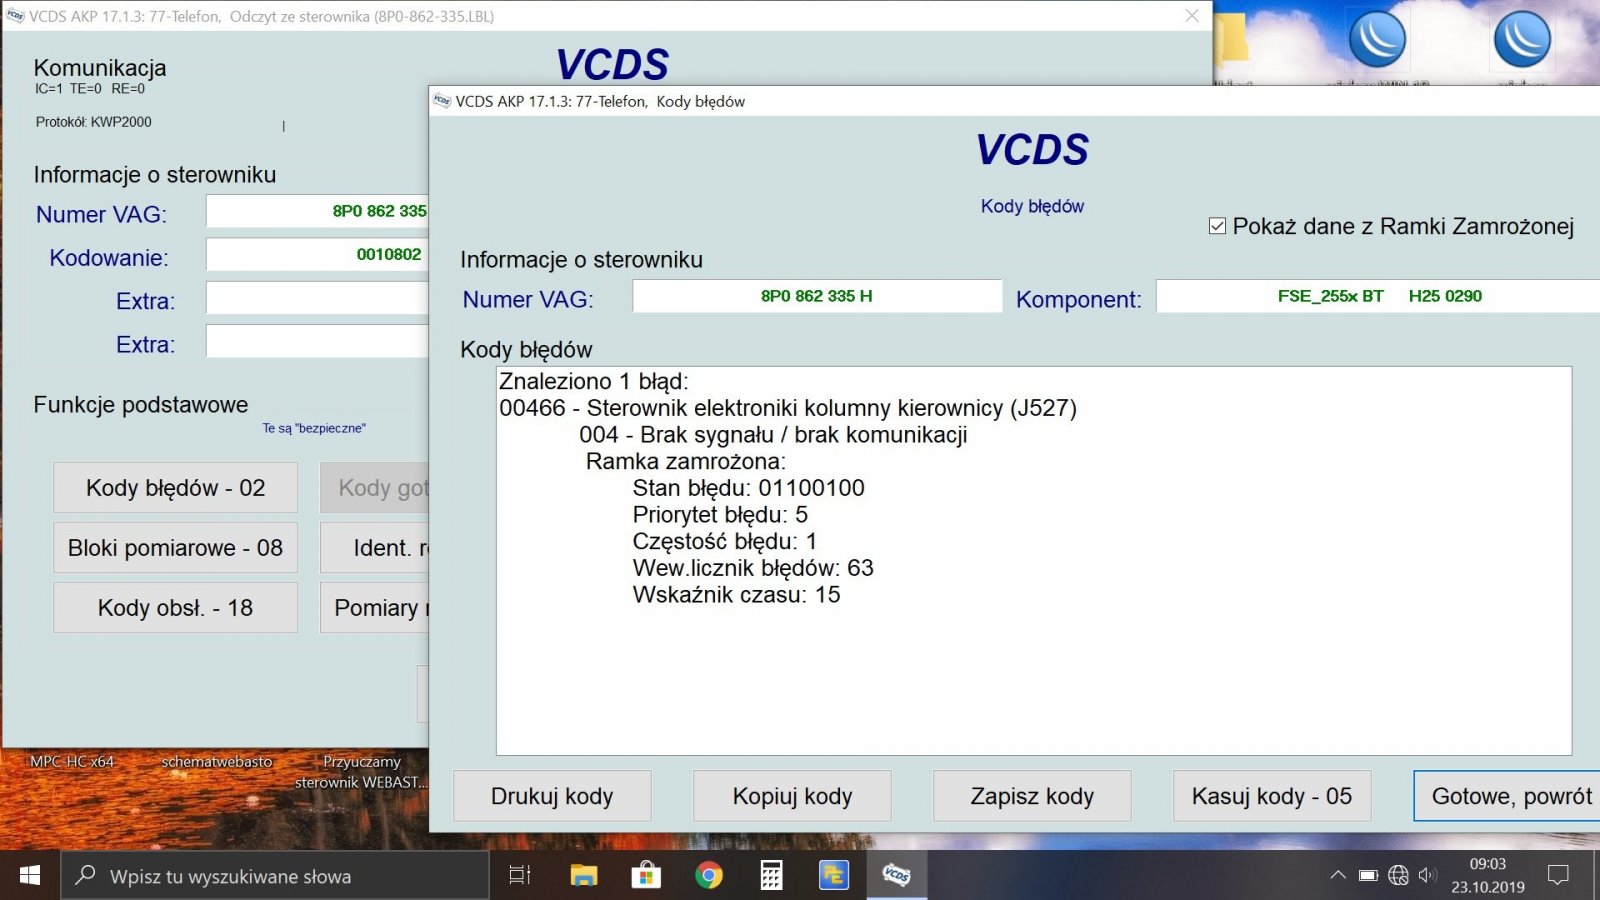Click Kodowanie field showing 0010802

click(x=318, y=254)
